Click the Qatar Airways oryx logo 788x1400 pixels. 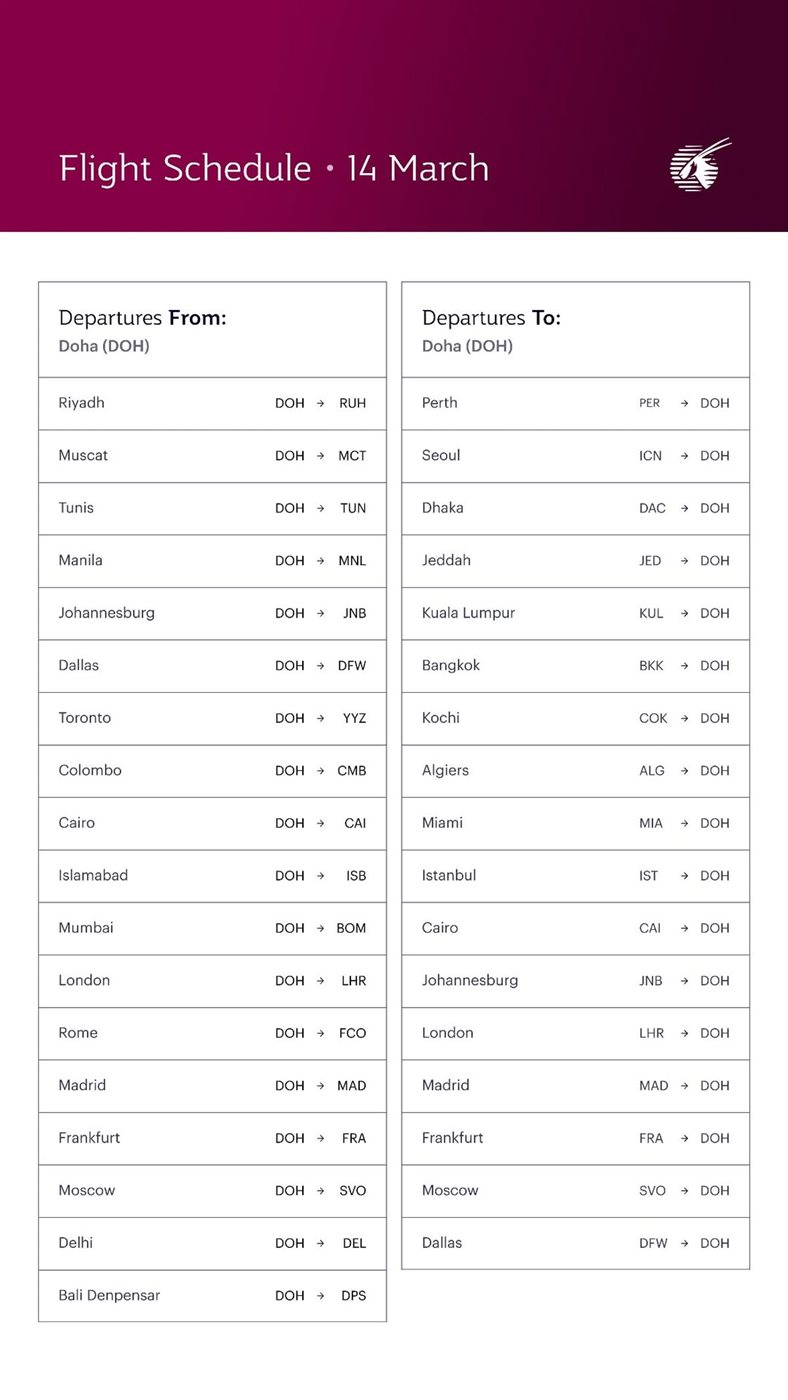pyautogui.click(x=699, y=166)
